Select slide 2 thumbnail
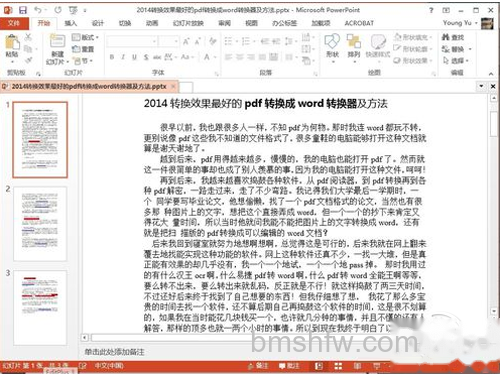This screenshot has width=500, height=374. (40, 224)
